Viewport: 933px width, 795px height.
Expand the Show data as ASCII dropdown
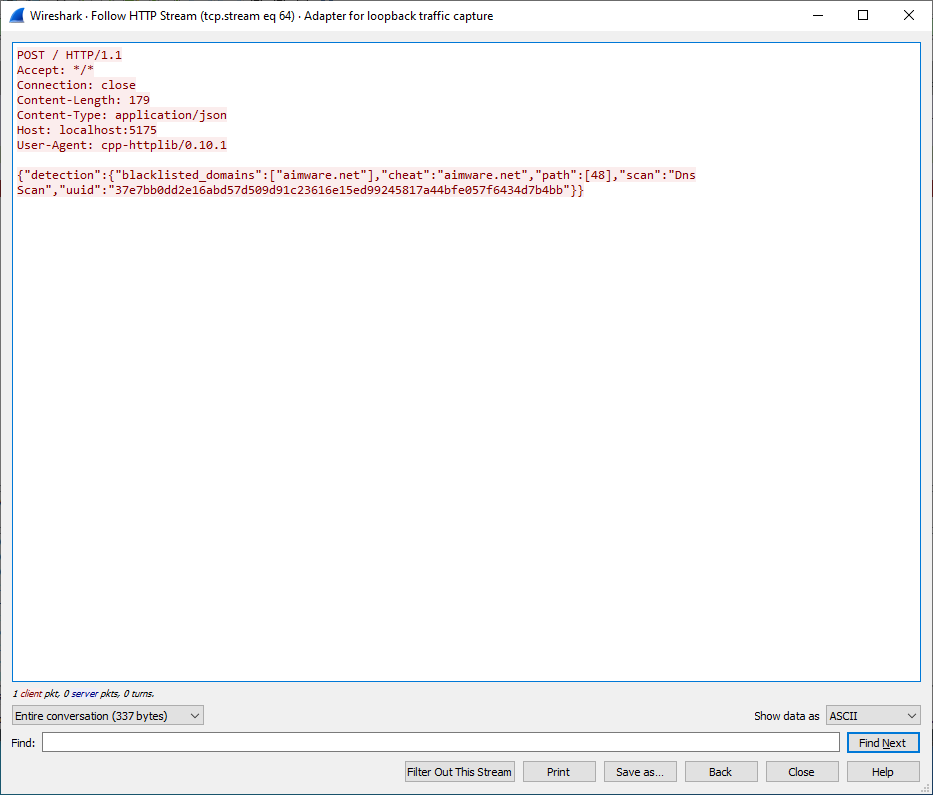(x=873, y=716)
